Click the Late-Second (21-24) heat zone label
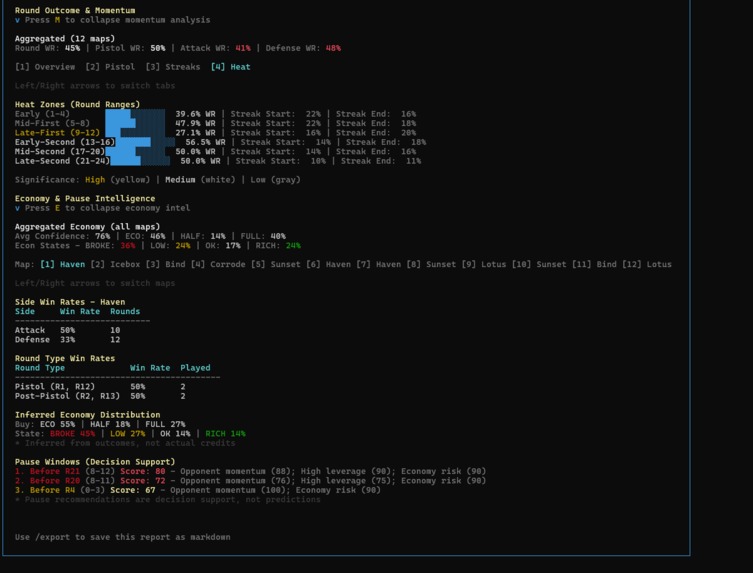Image resolution: width=753 pixels, height=573 pixels. (x=62, y=161)
